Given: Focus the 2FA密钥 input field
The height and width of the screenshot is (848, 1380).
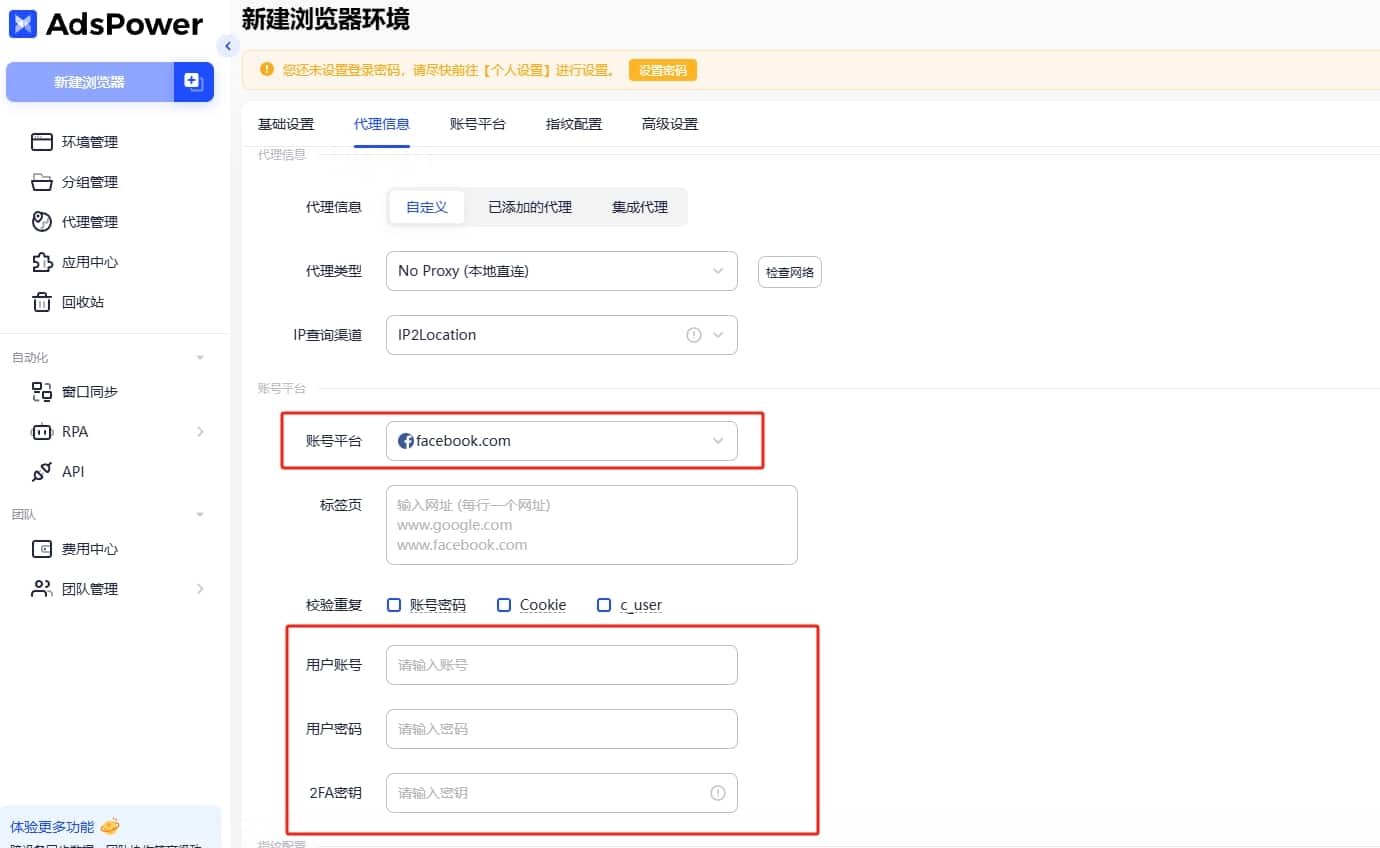Looking at the screenshot, I should tap(562, 793).
